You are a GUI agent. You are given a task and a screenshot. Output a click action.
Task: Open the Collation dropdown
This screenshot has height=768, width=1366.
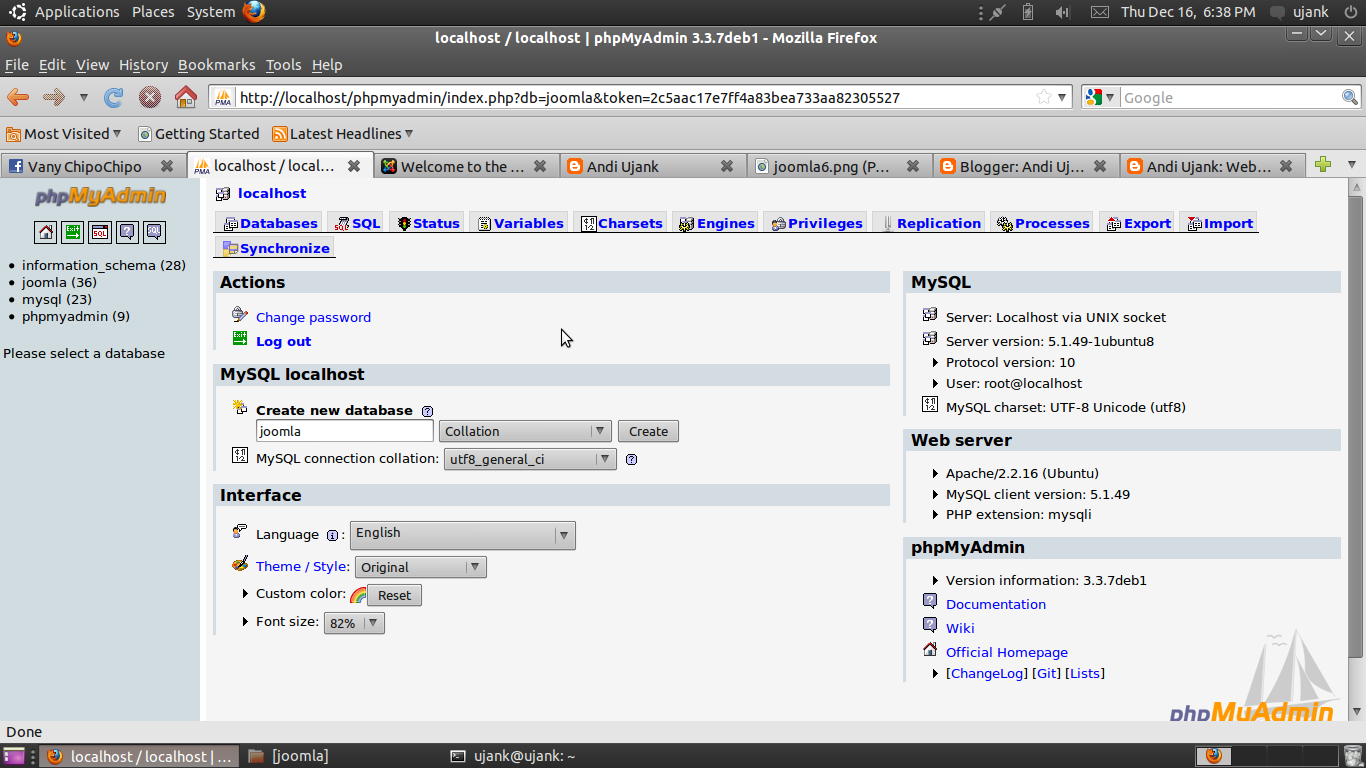click(525, 432)
